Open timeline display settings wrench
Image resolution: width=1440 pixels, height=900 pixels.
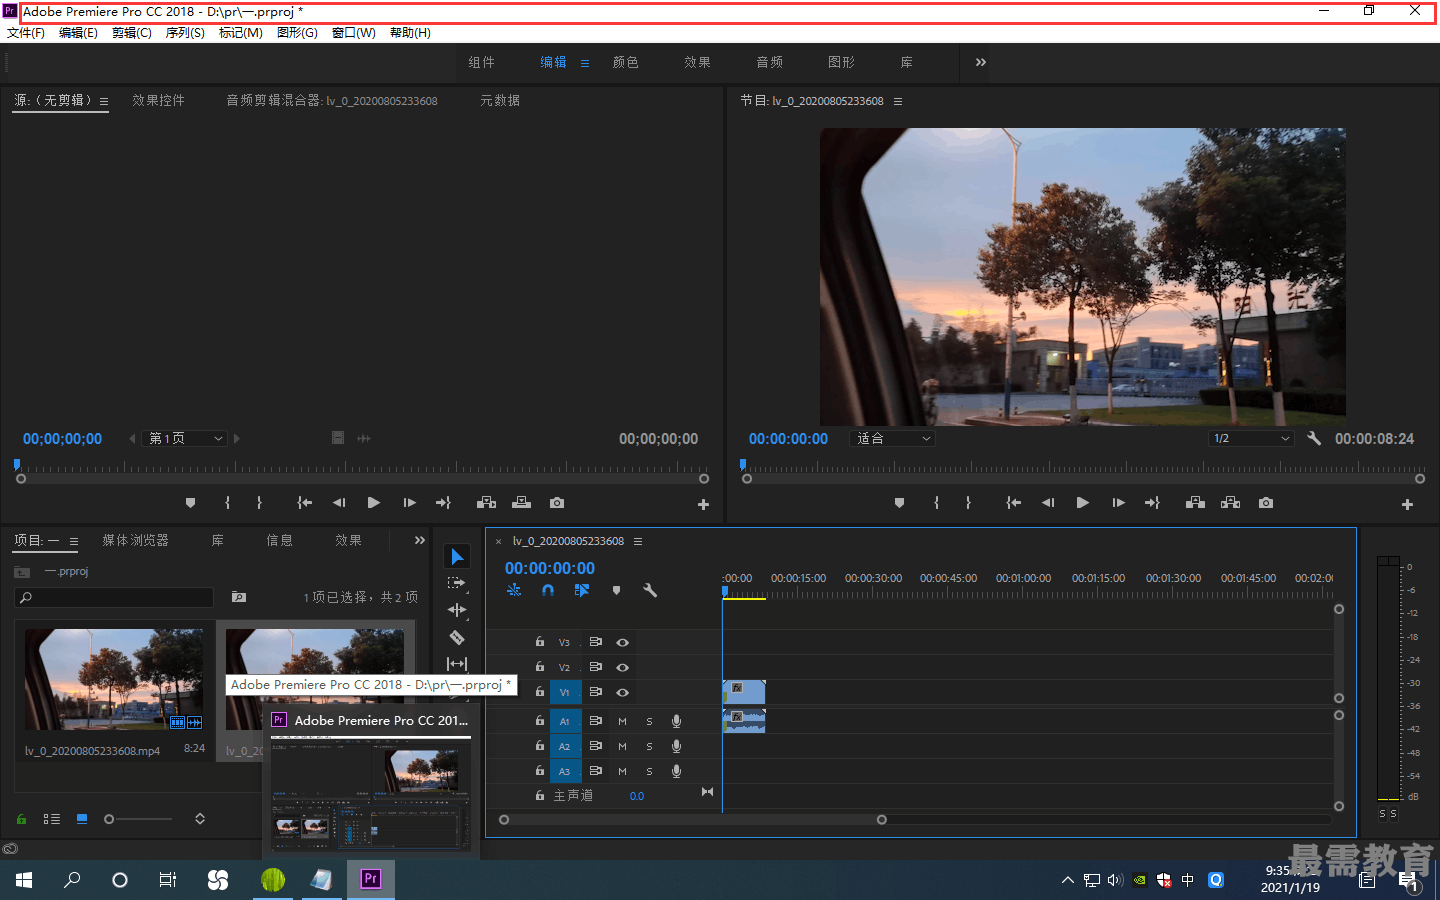pos(650,591)
